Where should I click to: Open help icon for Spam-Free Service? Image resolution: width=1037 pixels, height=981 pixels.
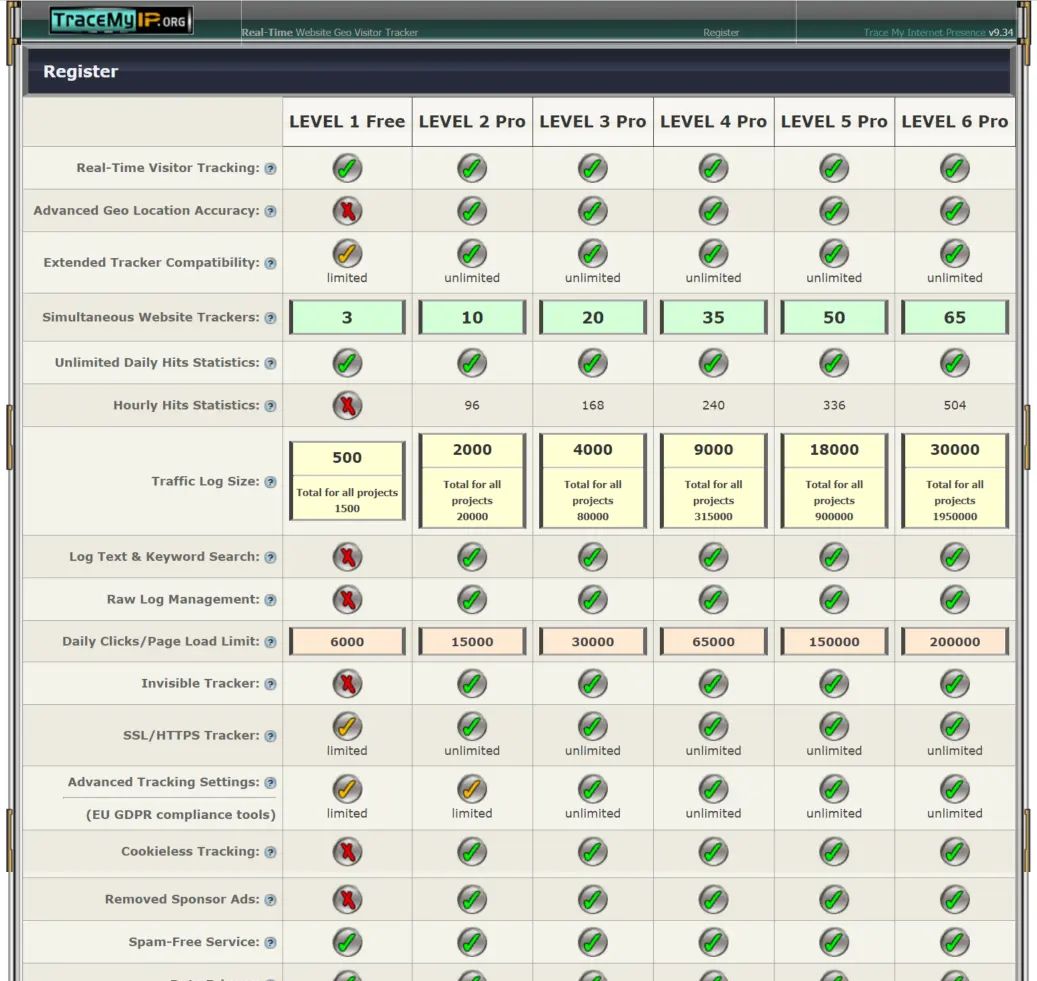coord(270,943)
